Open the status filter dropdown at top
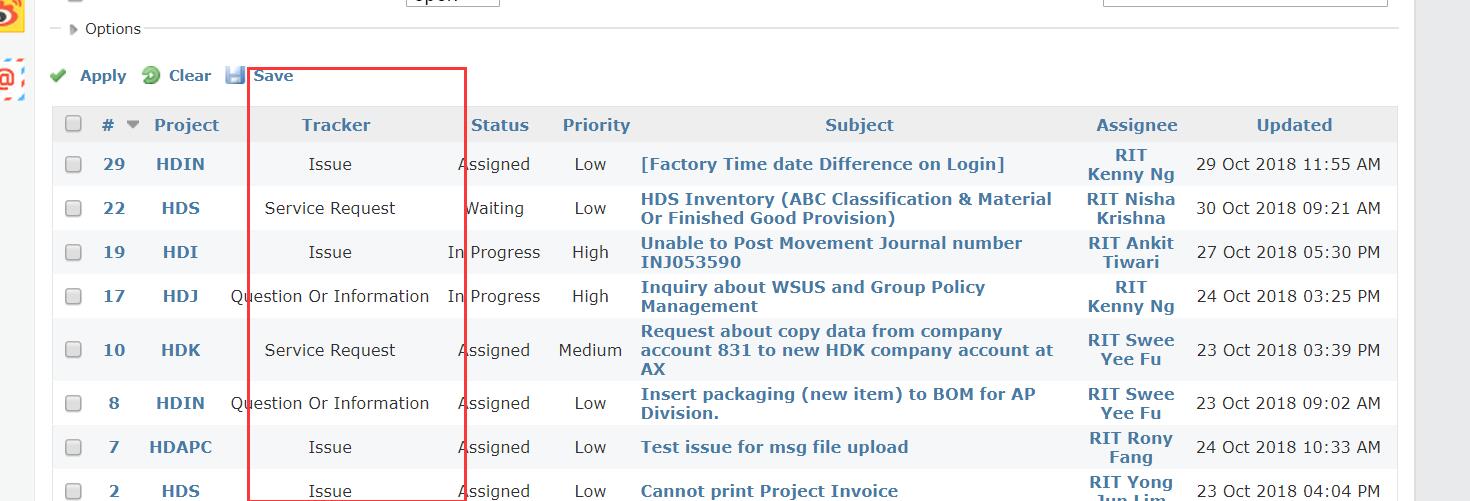Image resolution: width=1470 pixels, height=501 pixels. [452, 3]
